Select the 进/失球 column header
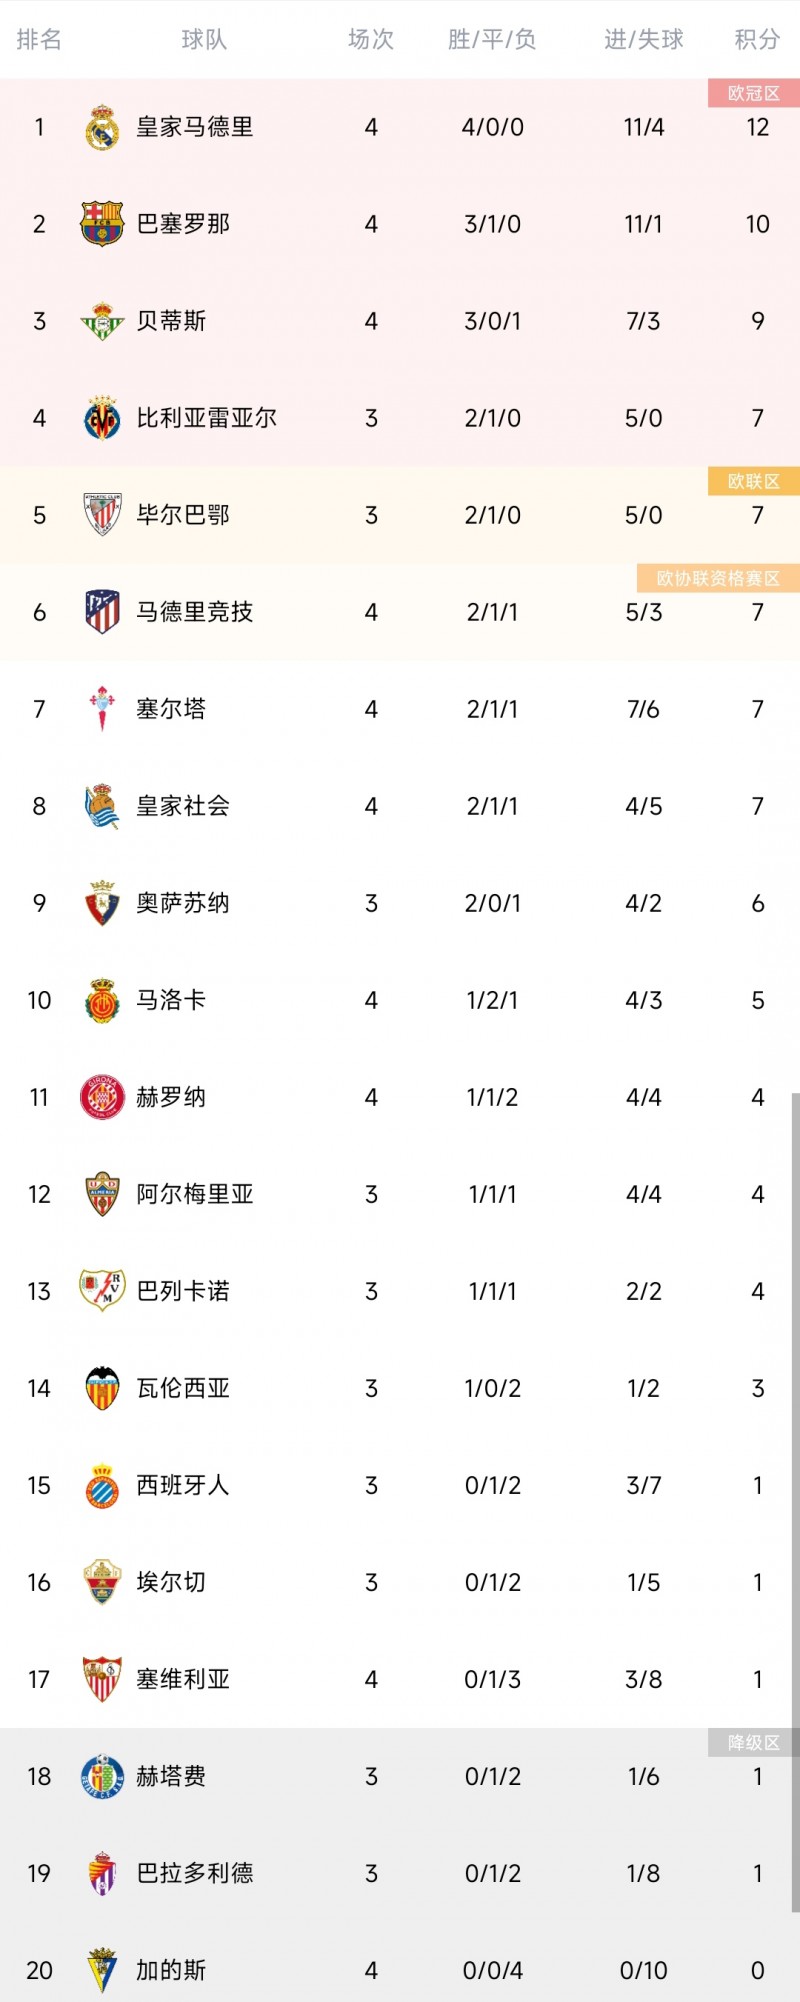 point(643,39)
